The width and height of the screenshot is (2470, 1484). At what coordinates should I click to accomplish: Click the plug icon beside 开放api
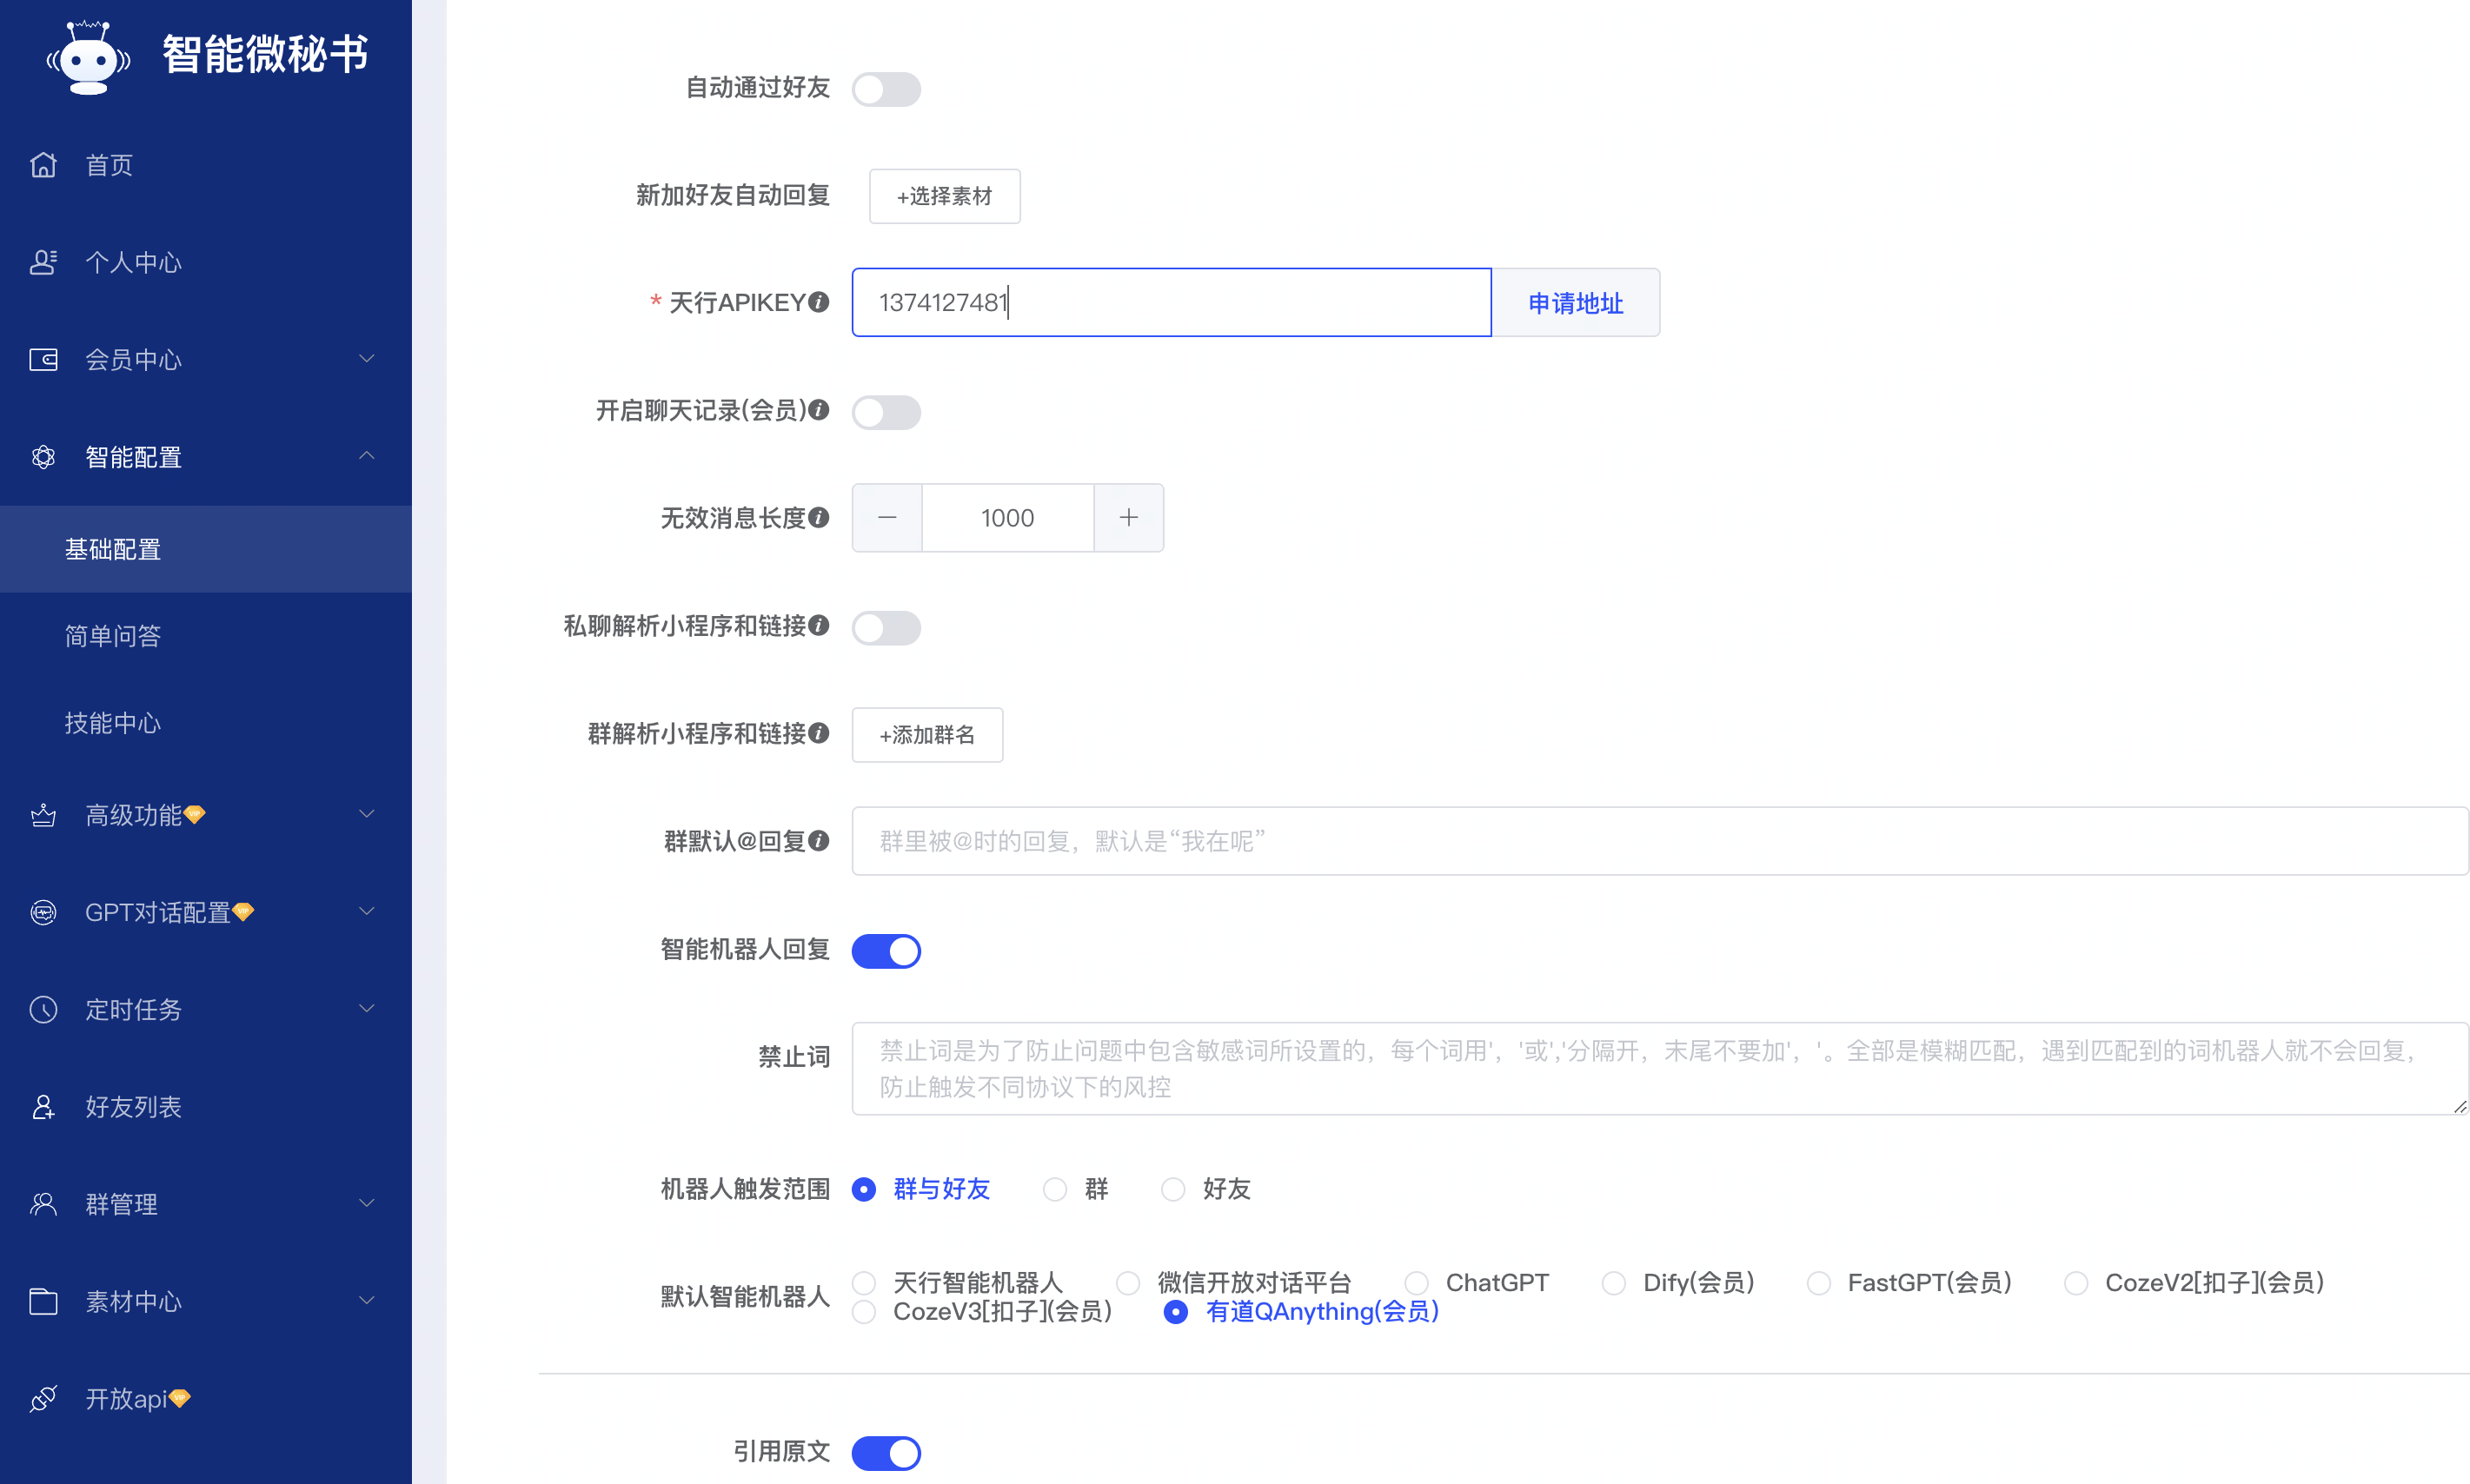tap(43, 1399)
